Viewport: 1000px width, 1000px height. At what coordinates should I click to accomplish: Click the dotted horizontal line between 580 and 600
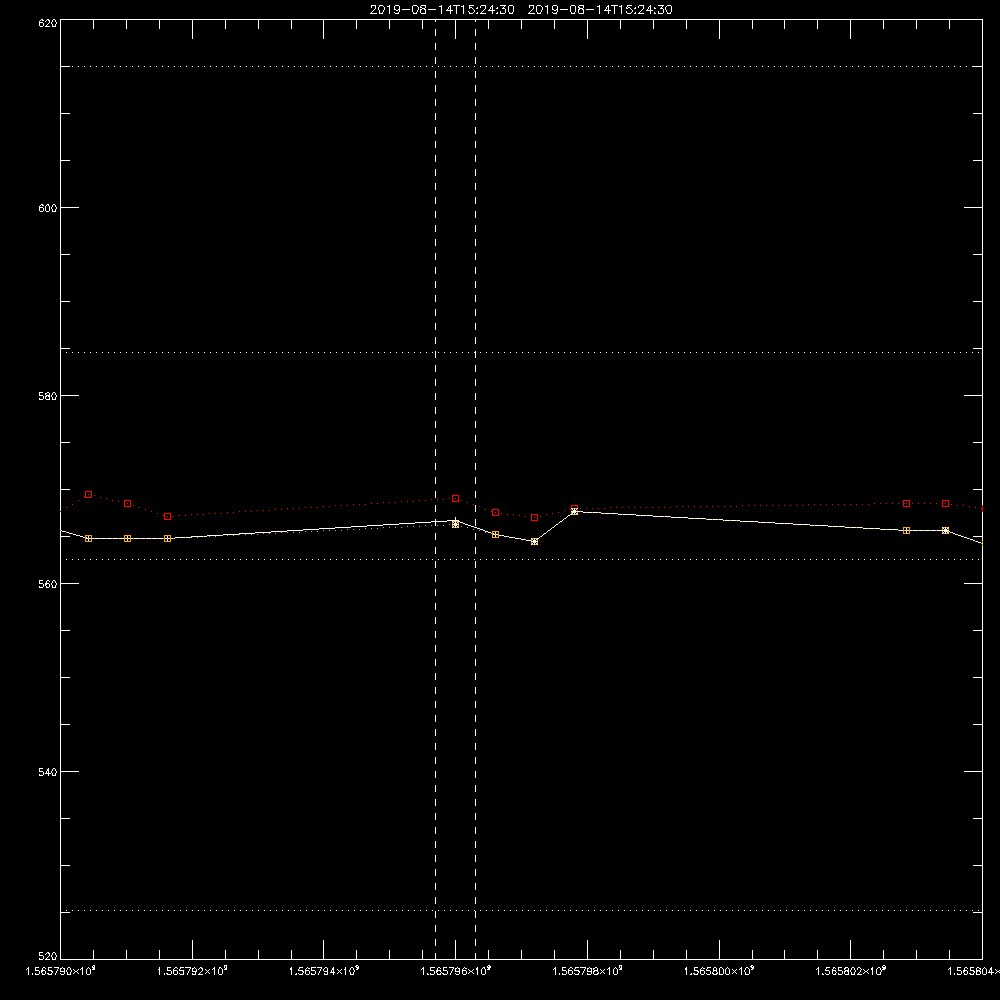pyautogui.click(x=521, y=352)
